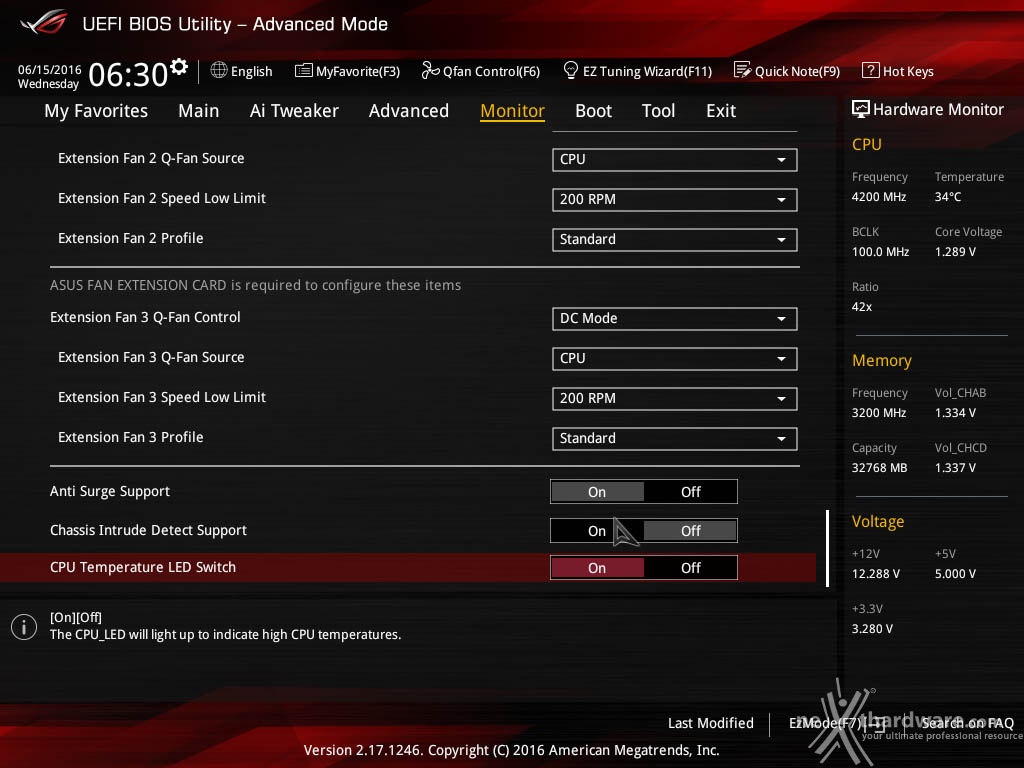Go to the My Favorites tab
Viewport: 1024px width, 768px height.
click(x=96, y=111)
